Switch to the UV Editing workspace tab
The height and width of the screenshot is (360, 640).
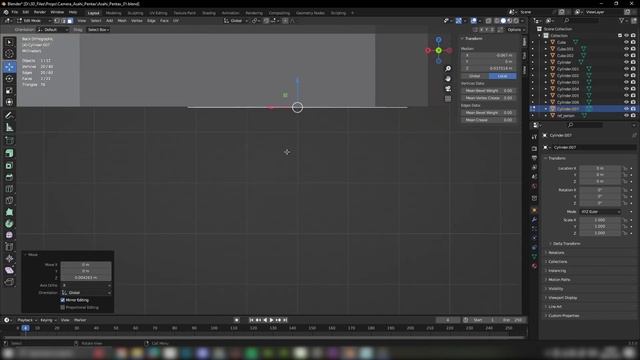point(158,13)
